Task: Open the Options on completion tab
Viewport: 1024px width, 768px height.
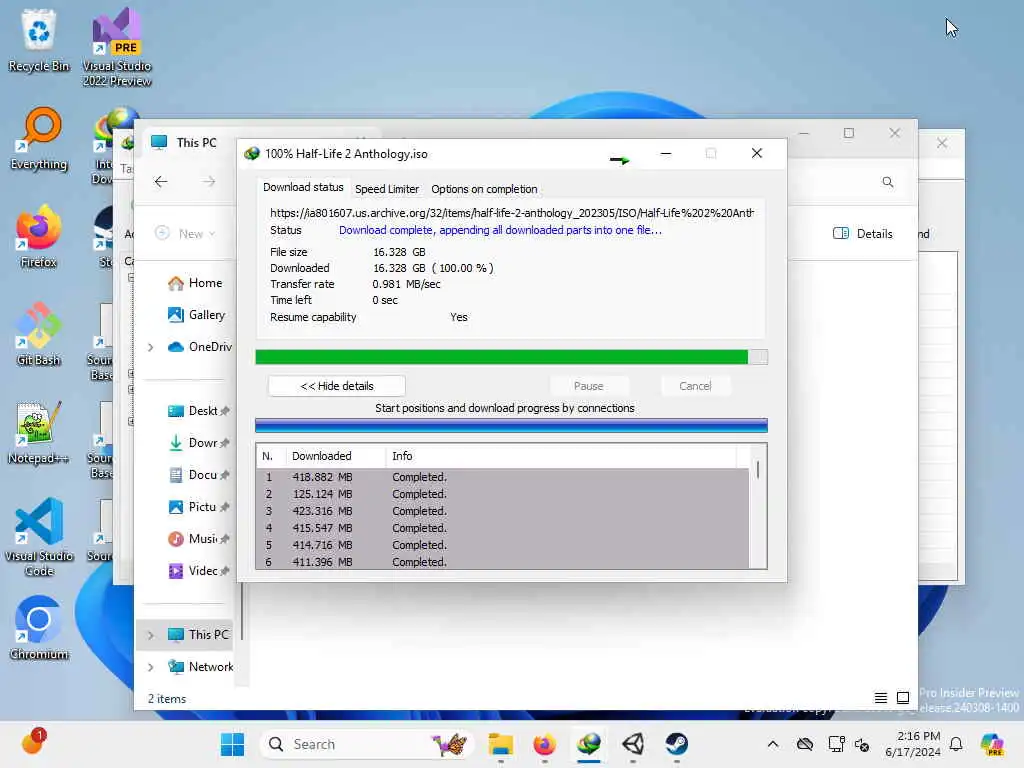Action: click(484, 189)
